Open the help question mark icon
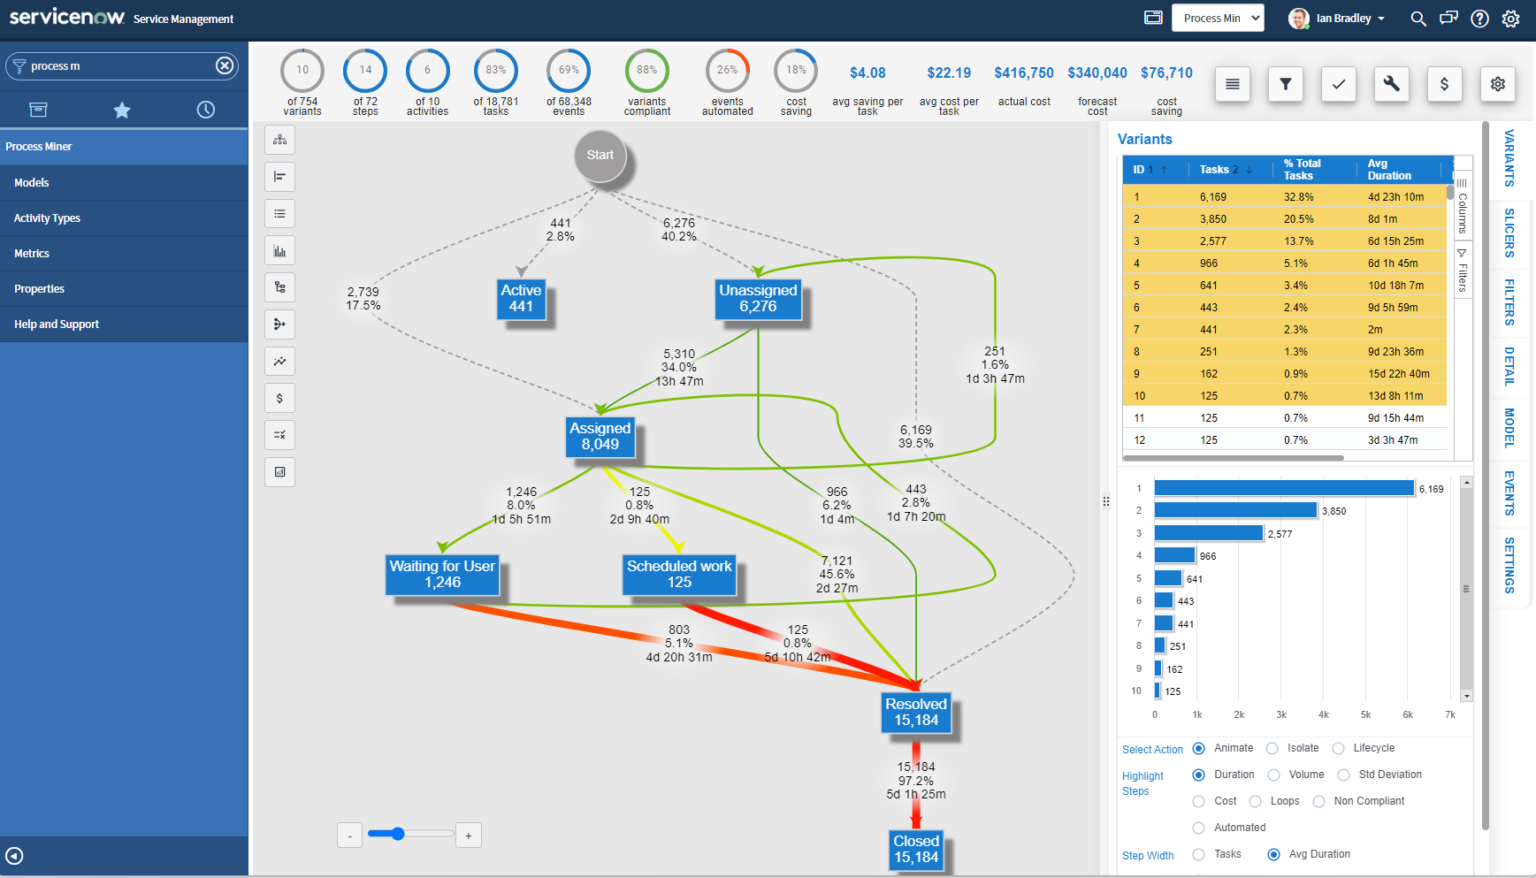Image resolution: width=1536 pixels, height=878 pixels. coord(1480,18)
